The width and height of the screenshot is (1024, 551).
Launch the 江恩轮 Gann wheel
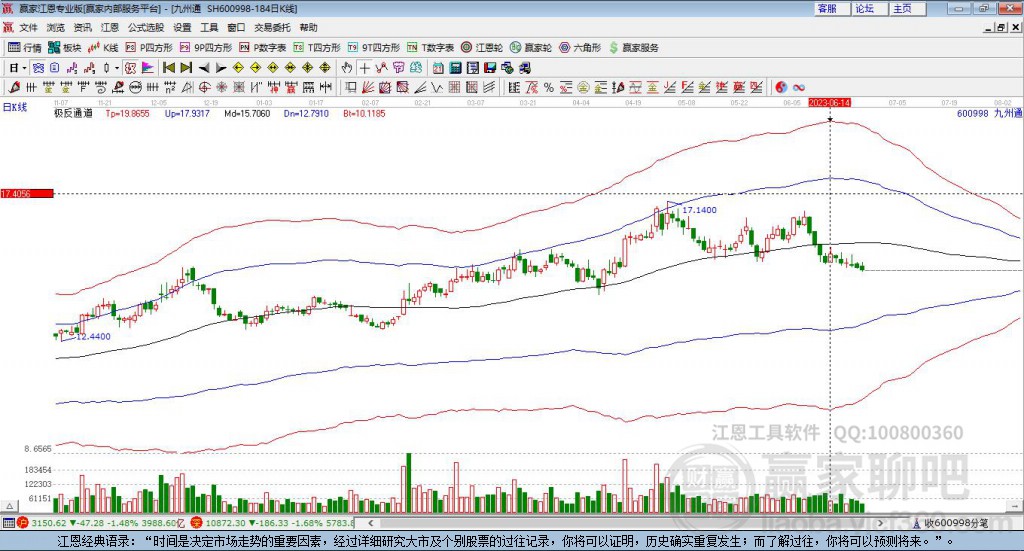click(482, 48)
